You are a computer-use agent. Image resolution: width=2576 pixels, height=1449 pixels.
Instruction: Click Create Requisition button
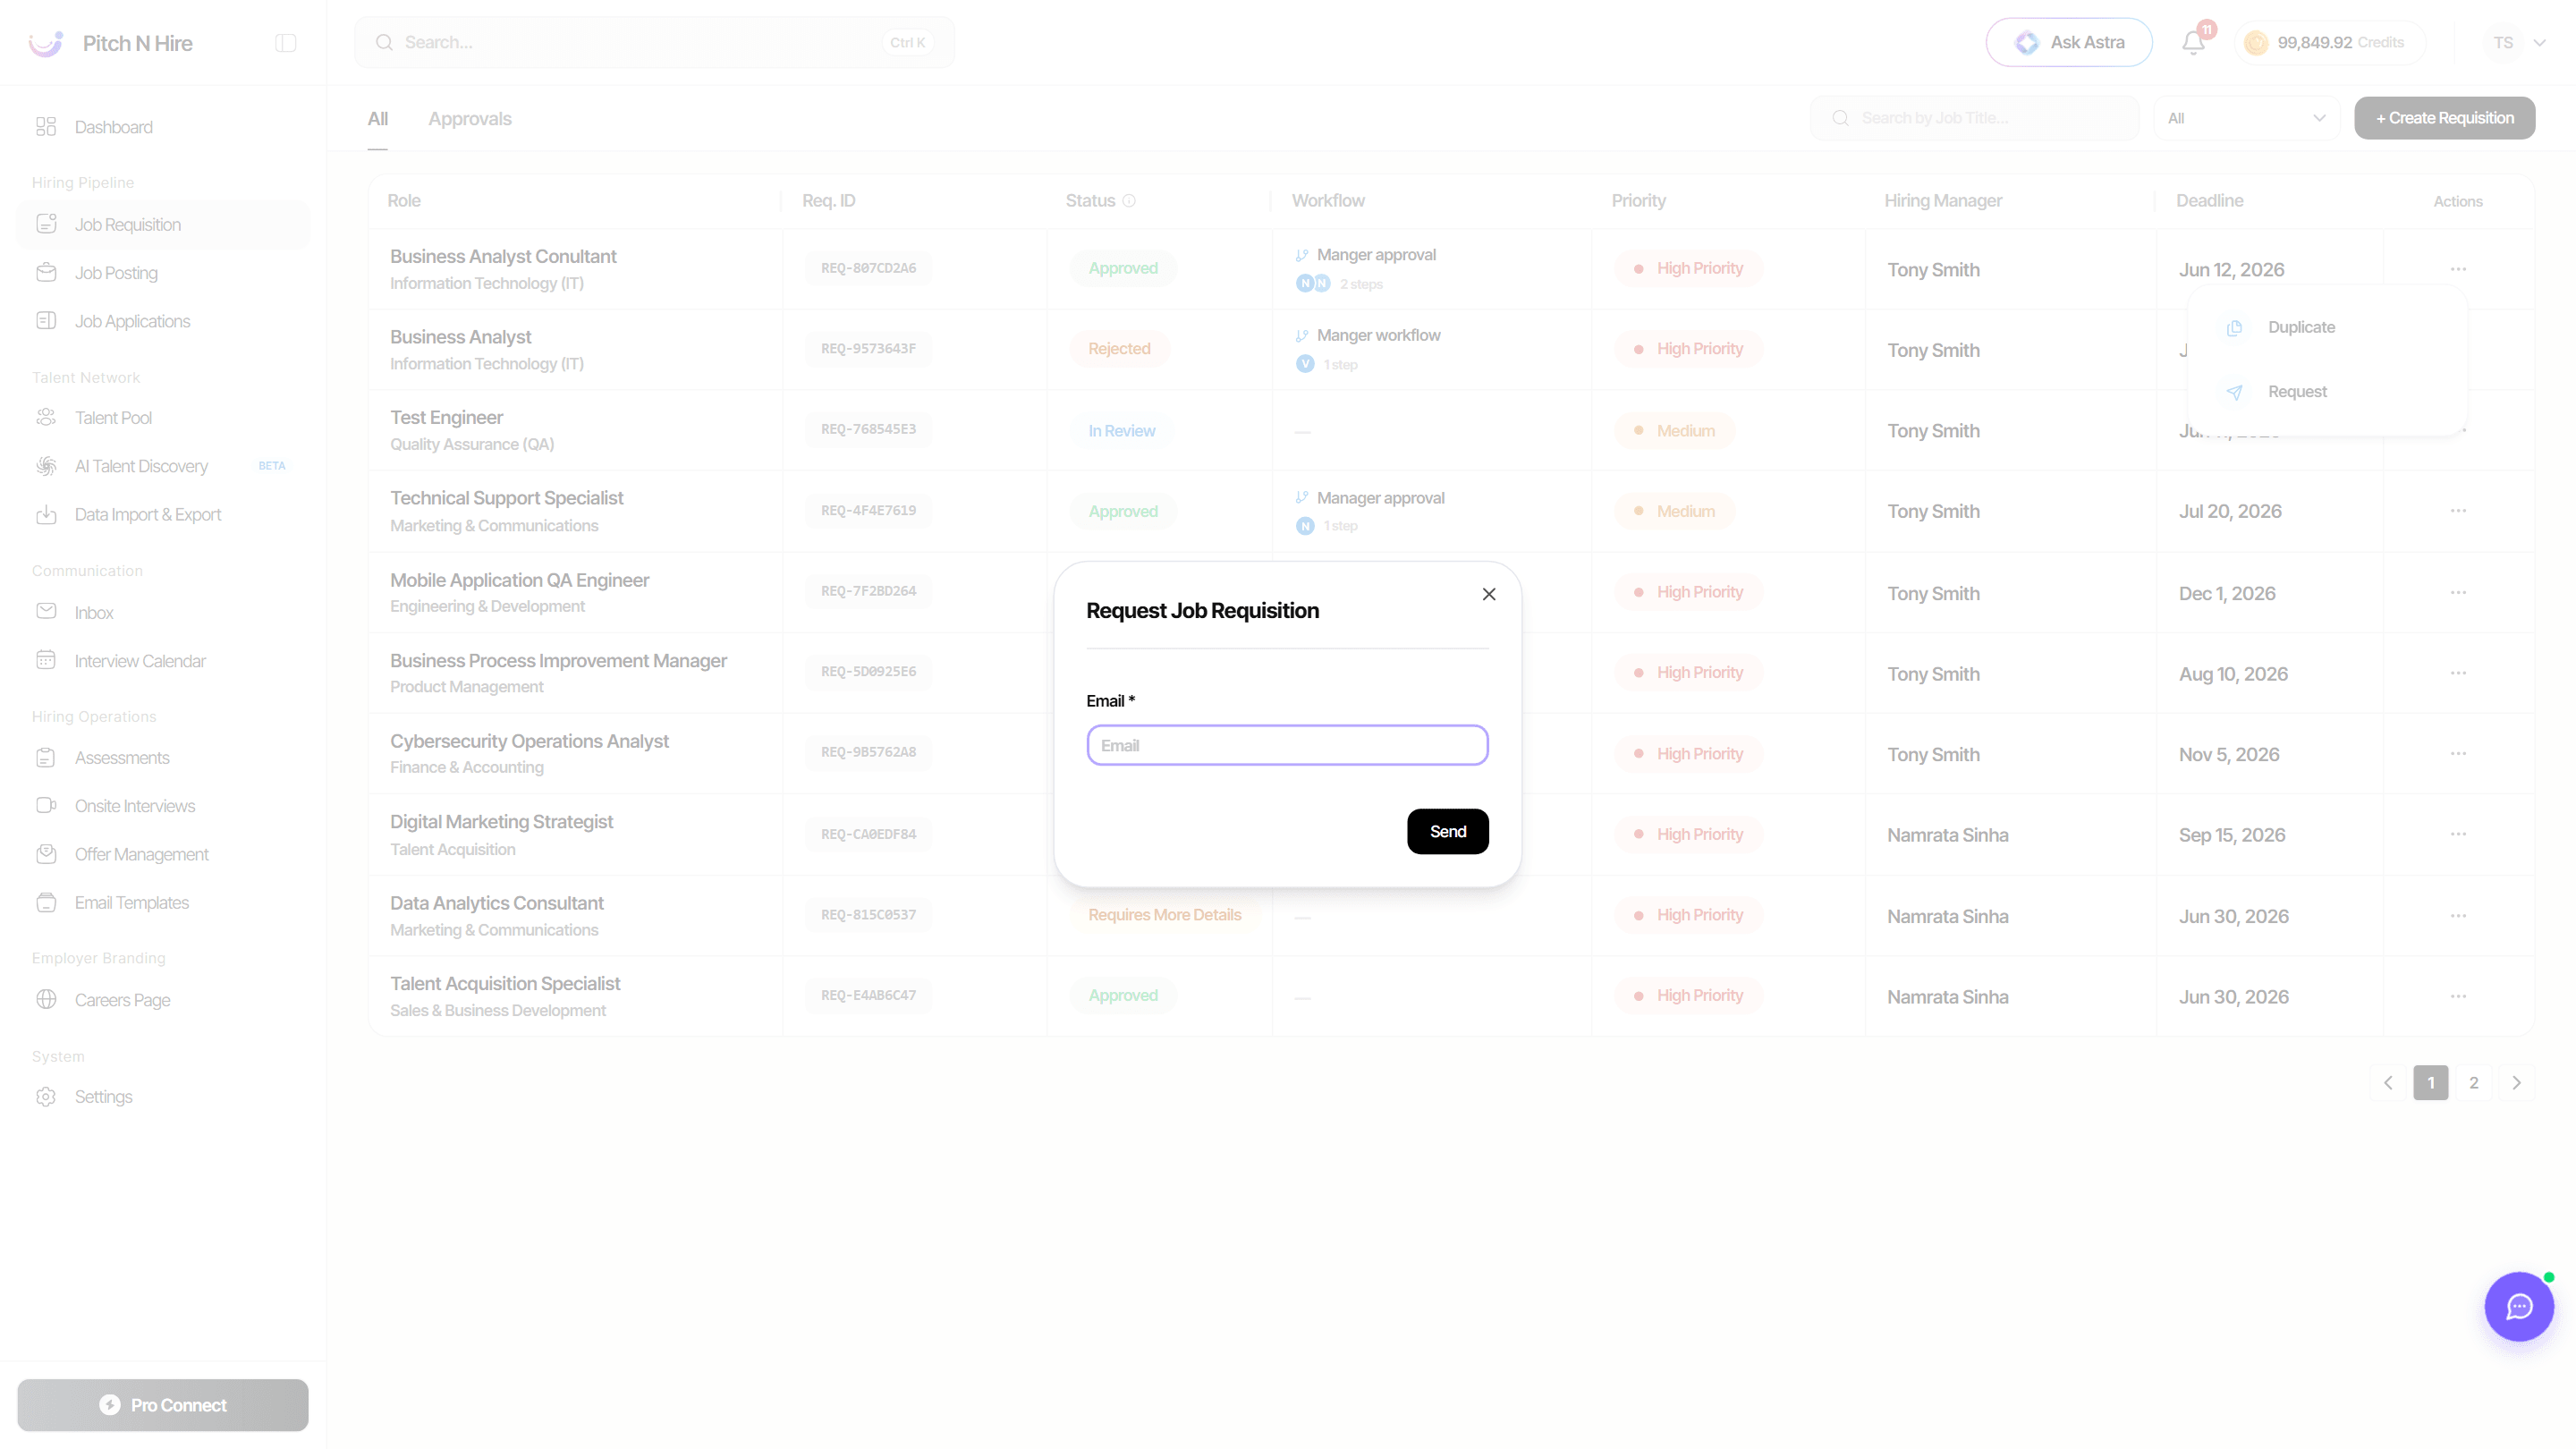(2444, 118)
